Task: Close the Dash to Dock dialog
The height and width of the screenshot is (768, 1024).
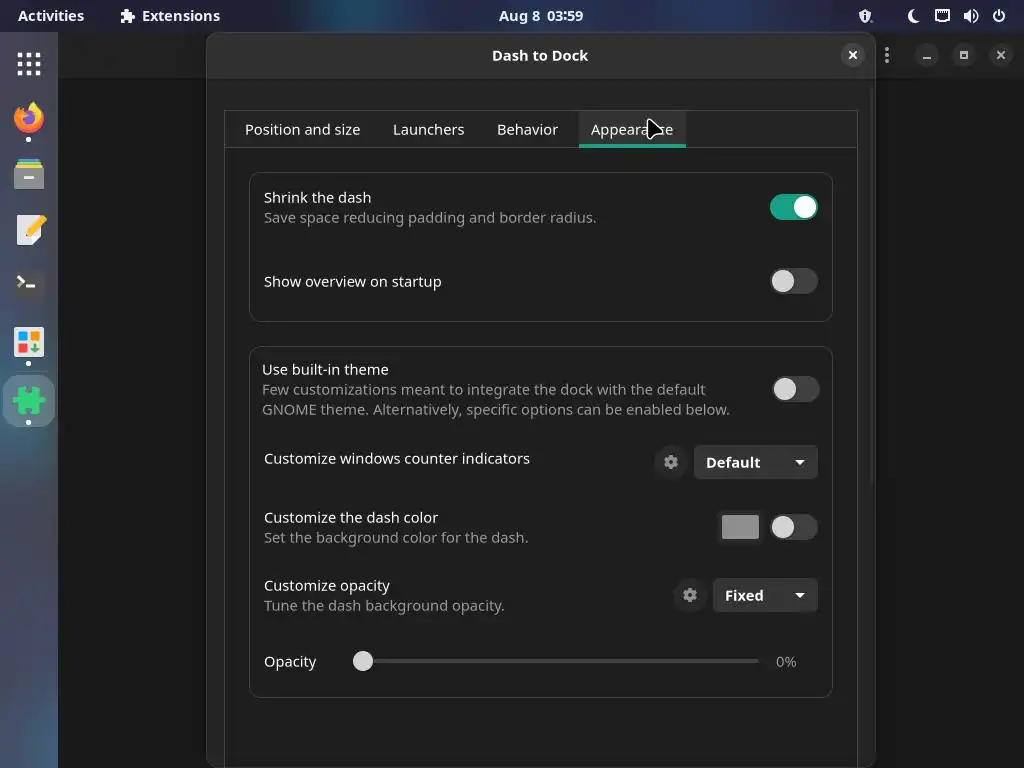Action: pyautogui.click(x=852, y=56)
